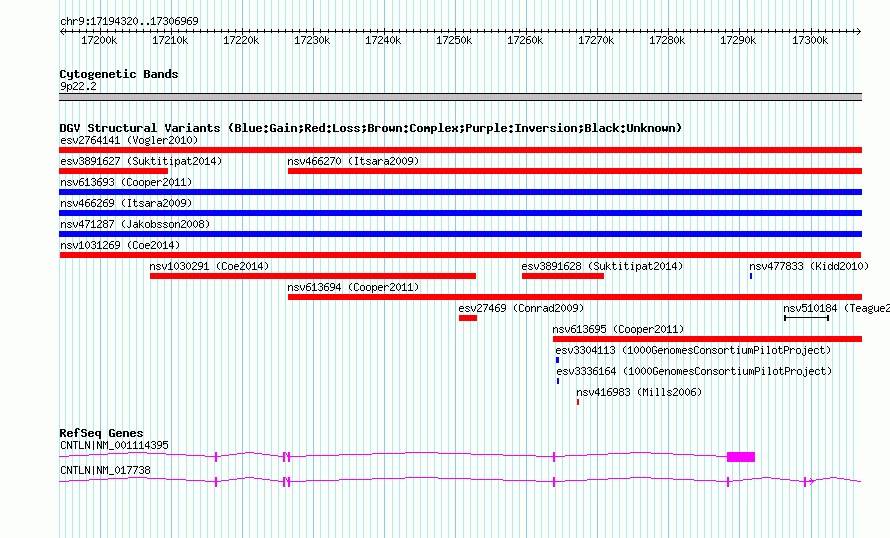Screen dimensions: 890x538
Task: Click the 17290k ruler tick label
Action: tap(737, 40)
